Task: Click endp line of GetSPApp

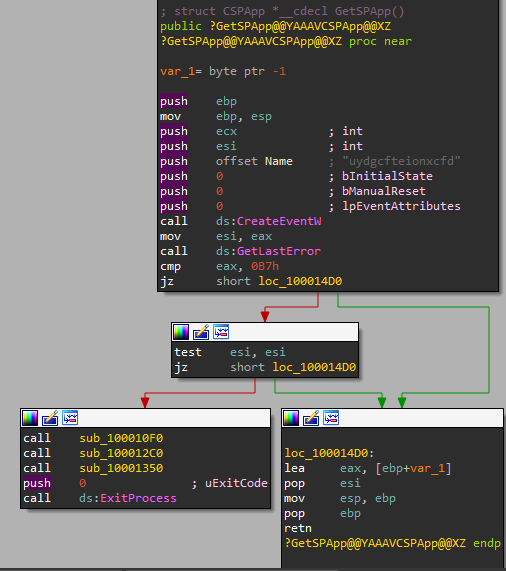Action: (392, 543)
